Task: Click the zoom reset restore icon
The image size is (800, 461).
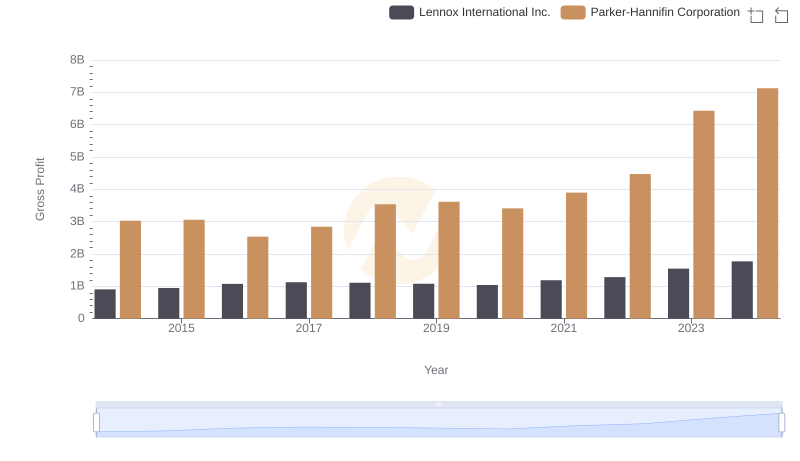Action: pos(781,15)
